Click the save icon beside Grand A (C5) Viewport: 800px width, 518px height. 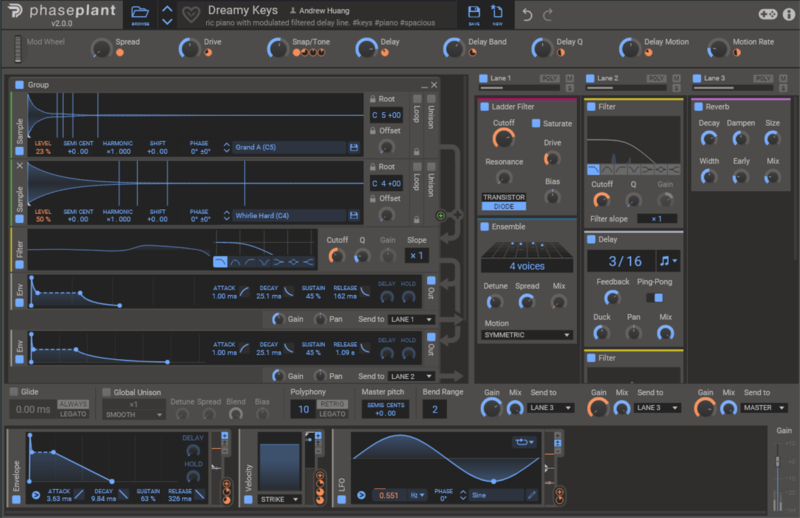[x=353, y=147]
